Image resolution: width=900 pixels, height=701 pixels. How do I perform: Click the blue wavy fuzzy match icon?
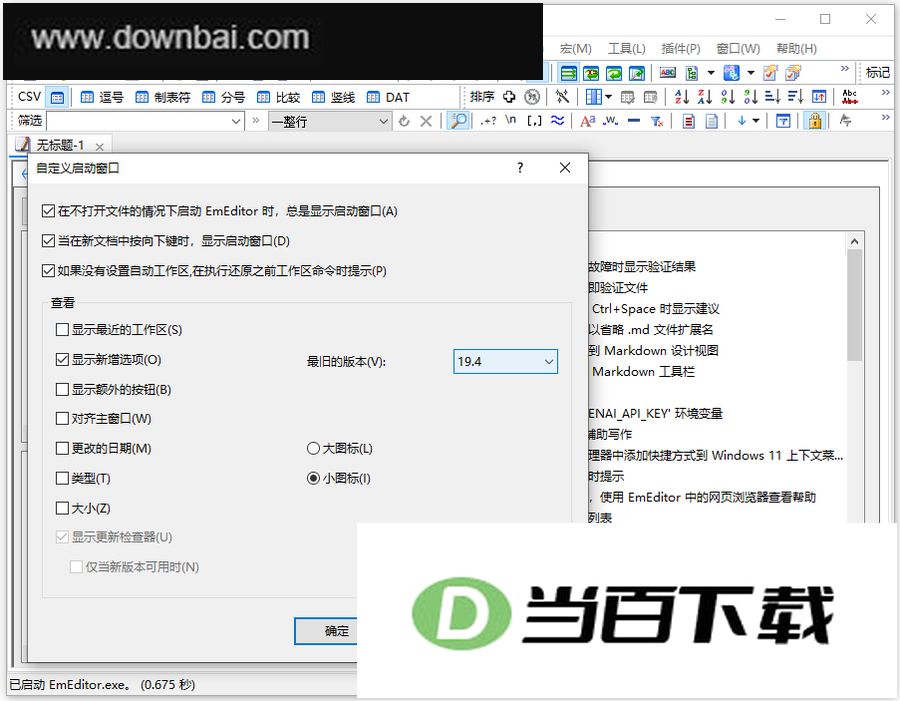[557, 121]
